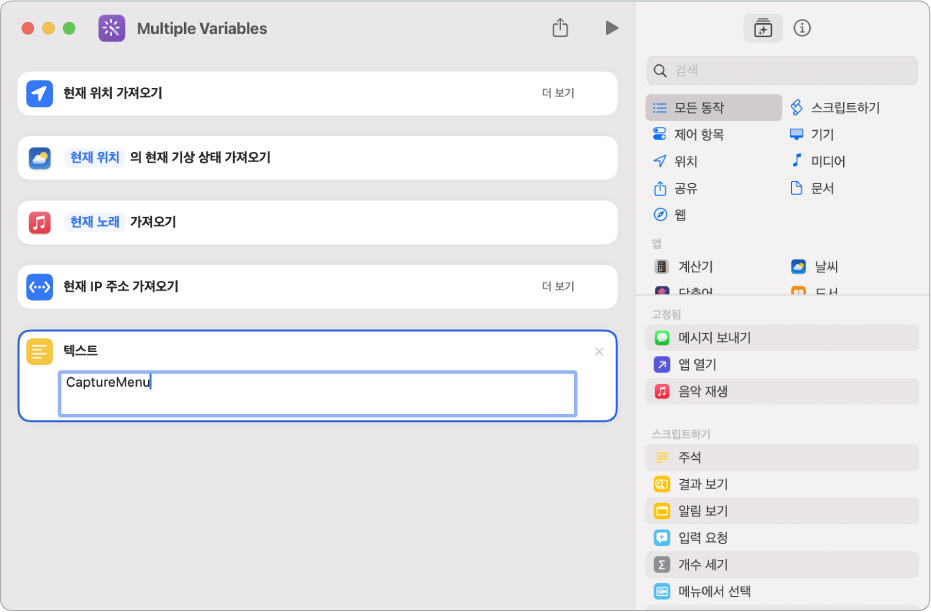Image resolution: width=931 pixels, height=612 pixels.
Task: Share the shortcut via the share icon
Action: click(x=560, y=27)
